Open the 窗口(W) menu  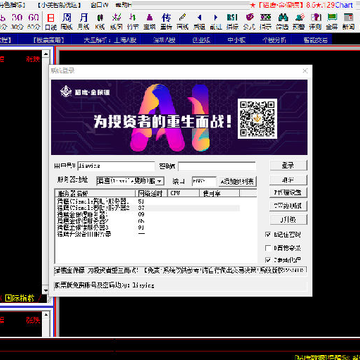click(99, 5)
